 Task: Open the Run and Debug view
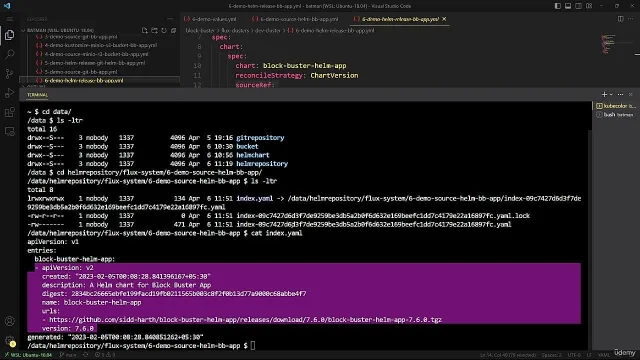coord(9,93)
